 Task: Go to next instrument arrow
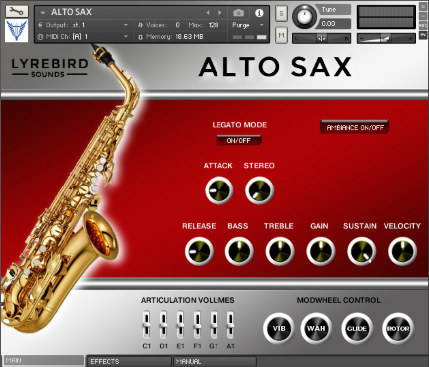click(220, 13)
